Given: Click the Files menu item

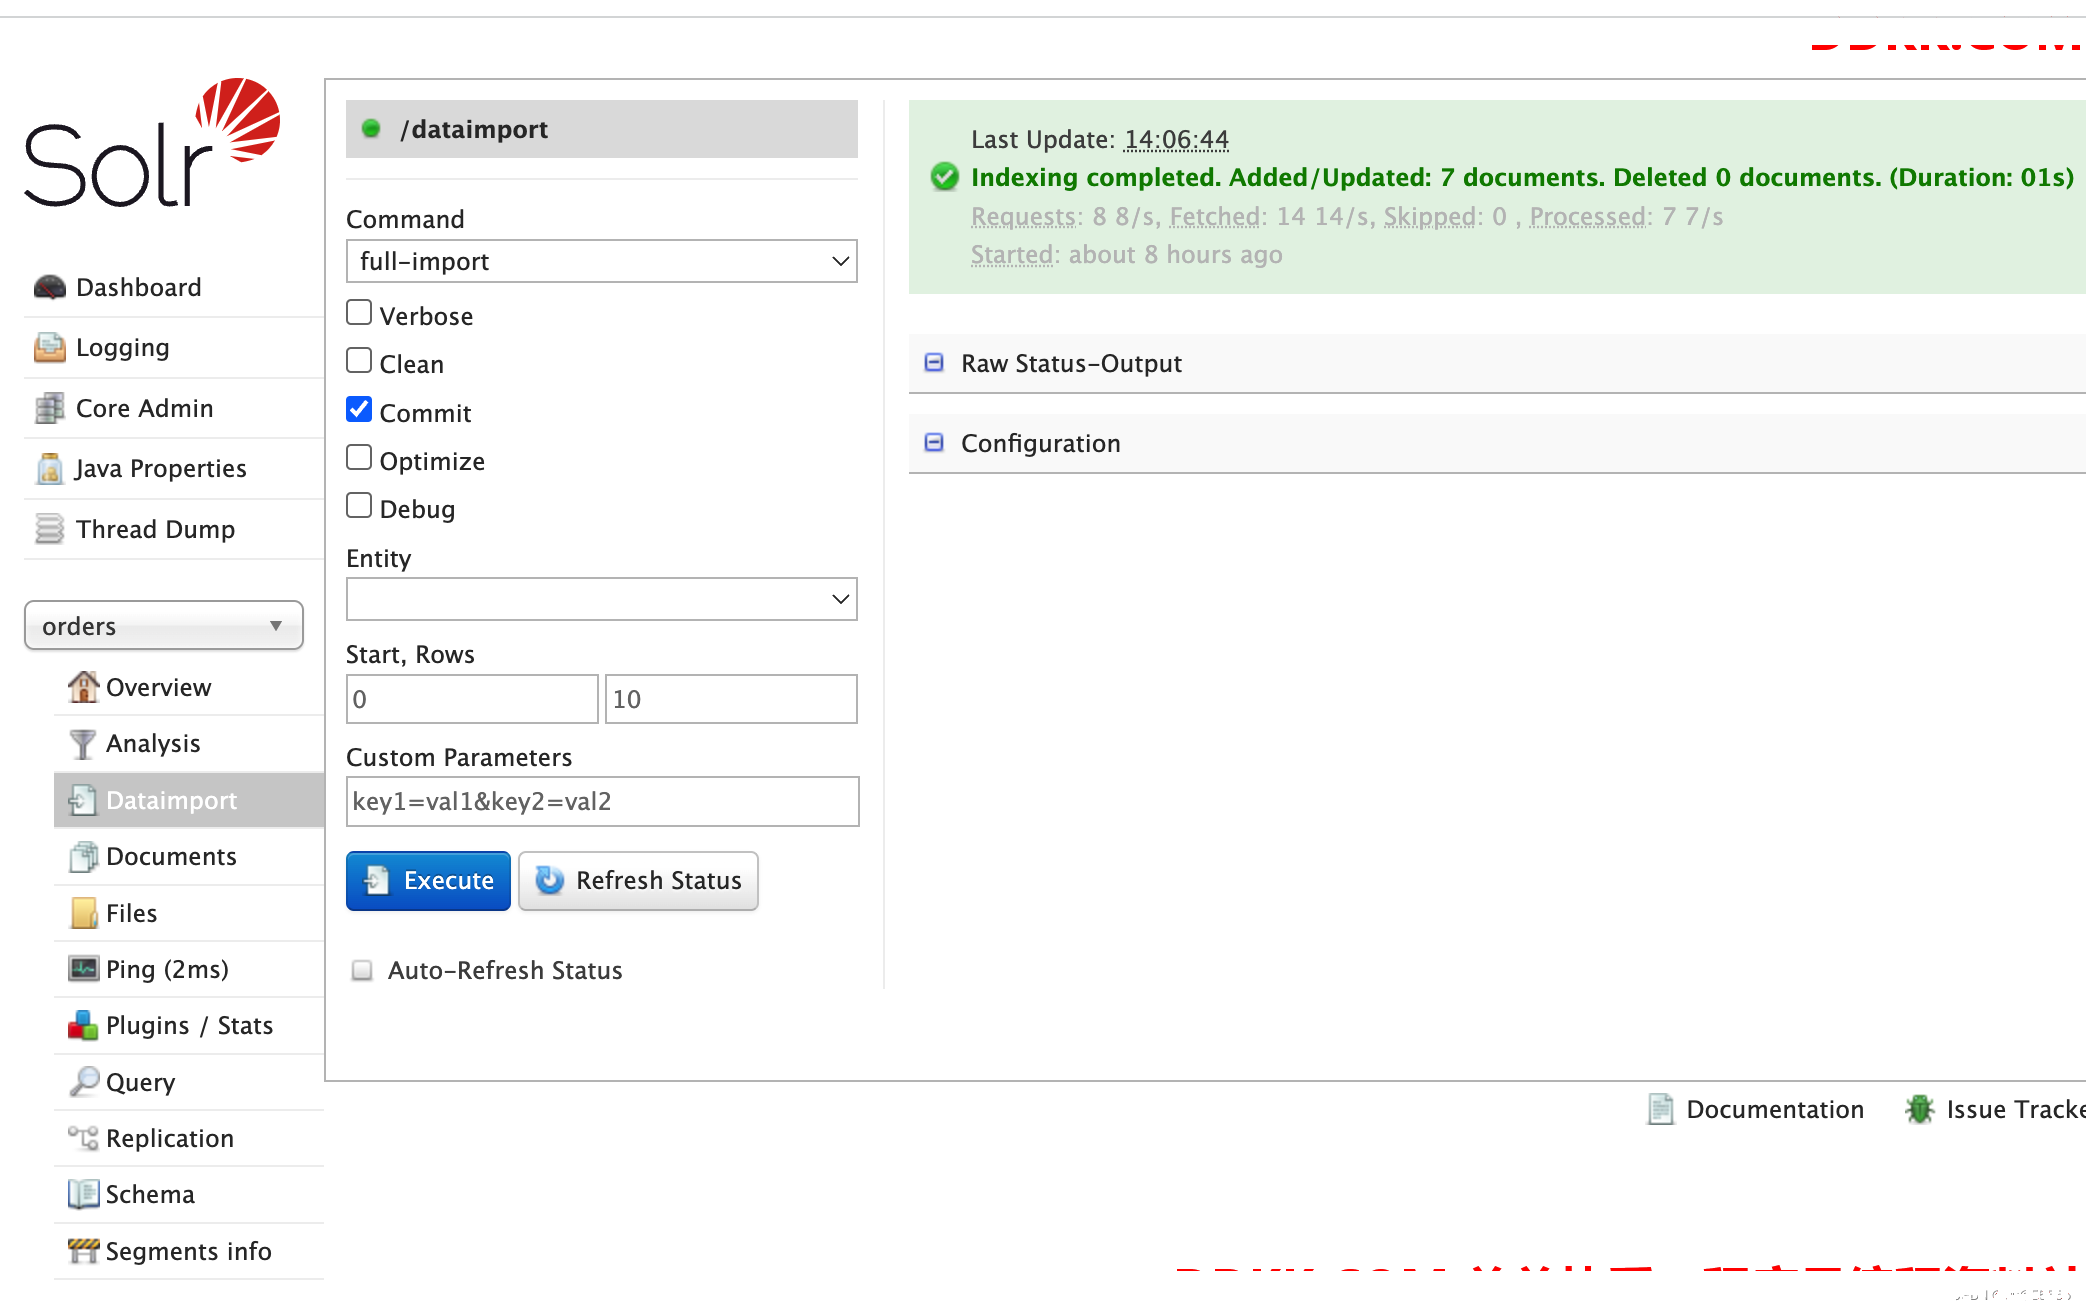Looking at the screenshot, I should click(x=131, y=913).
